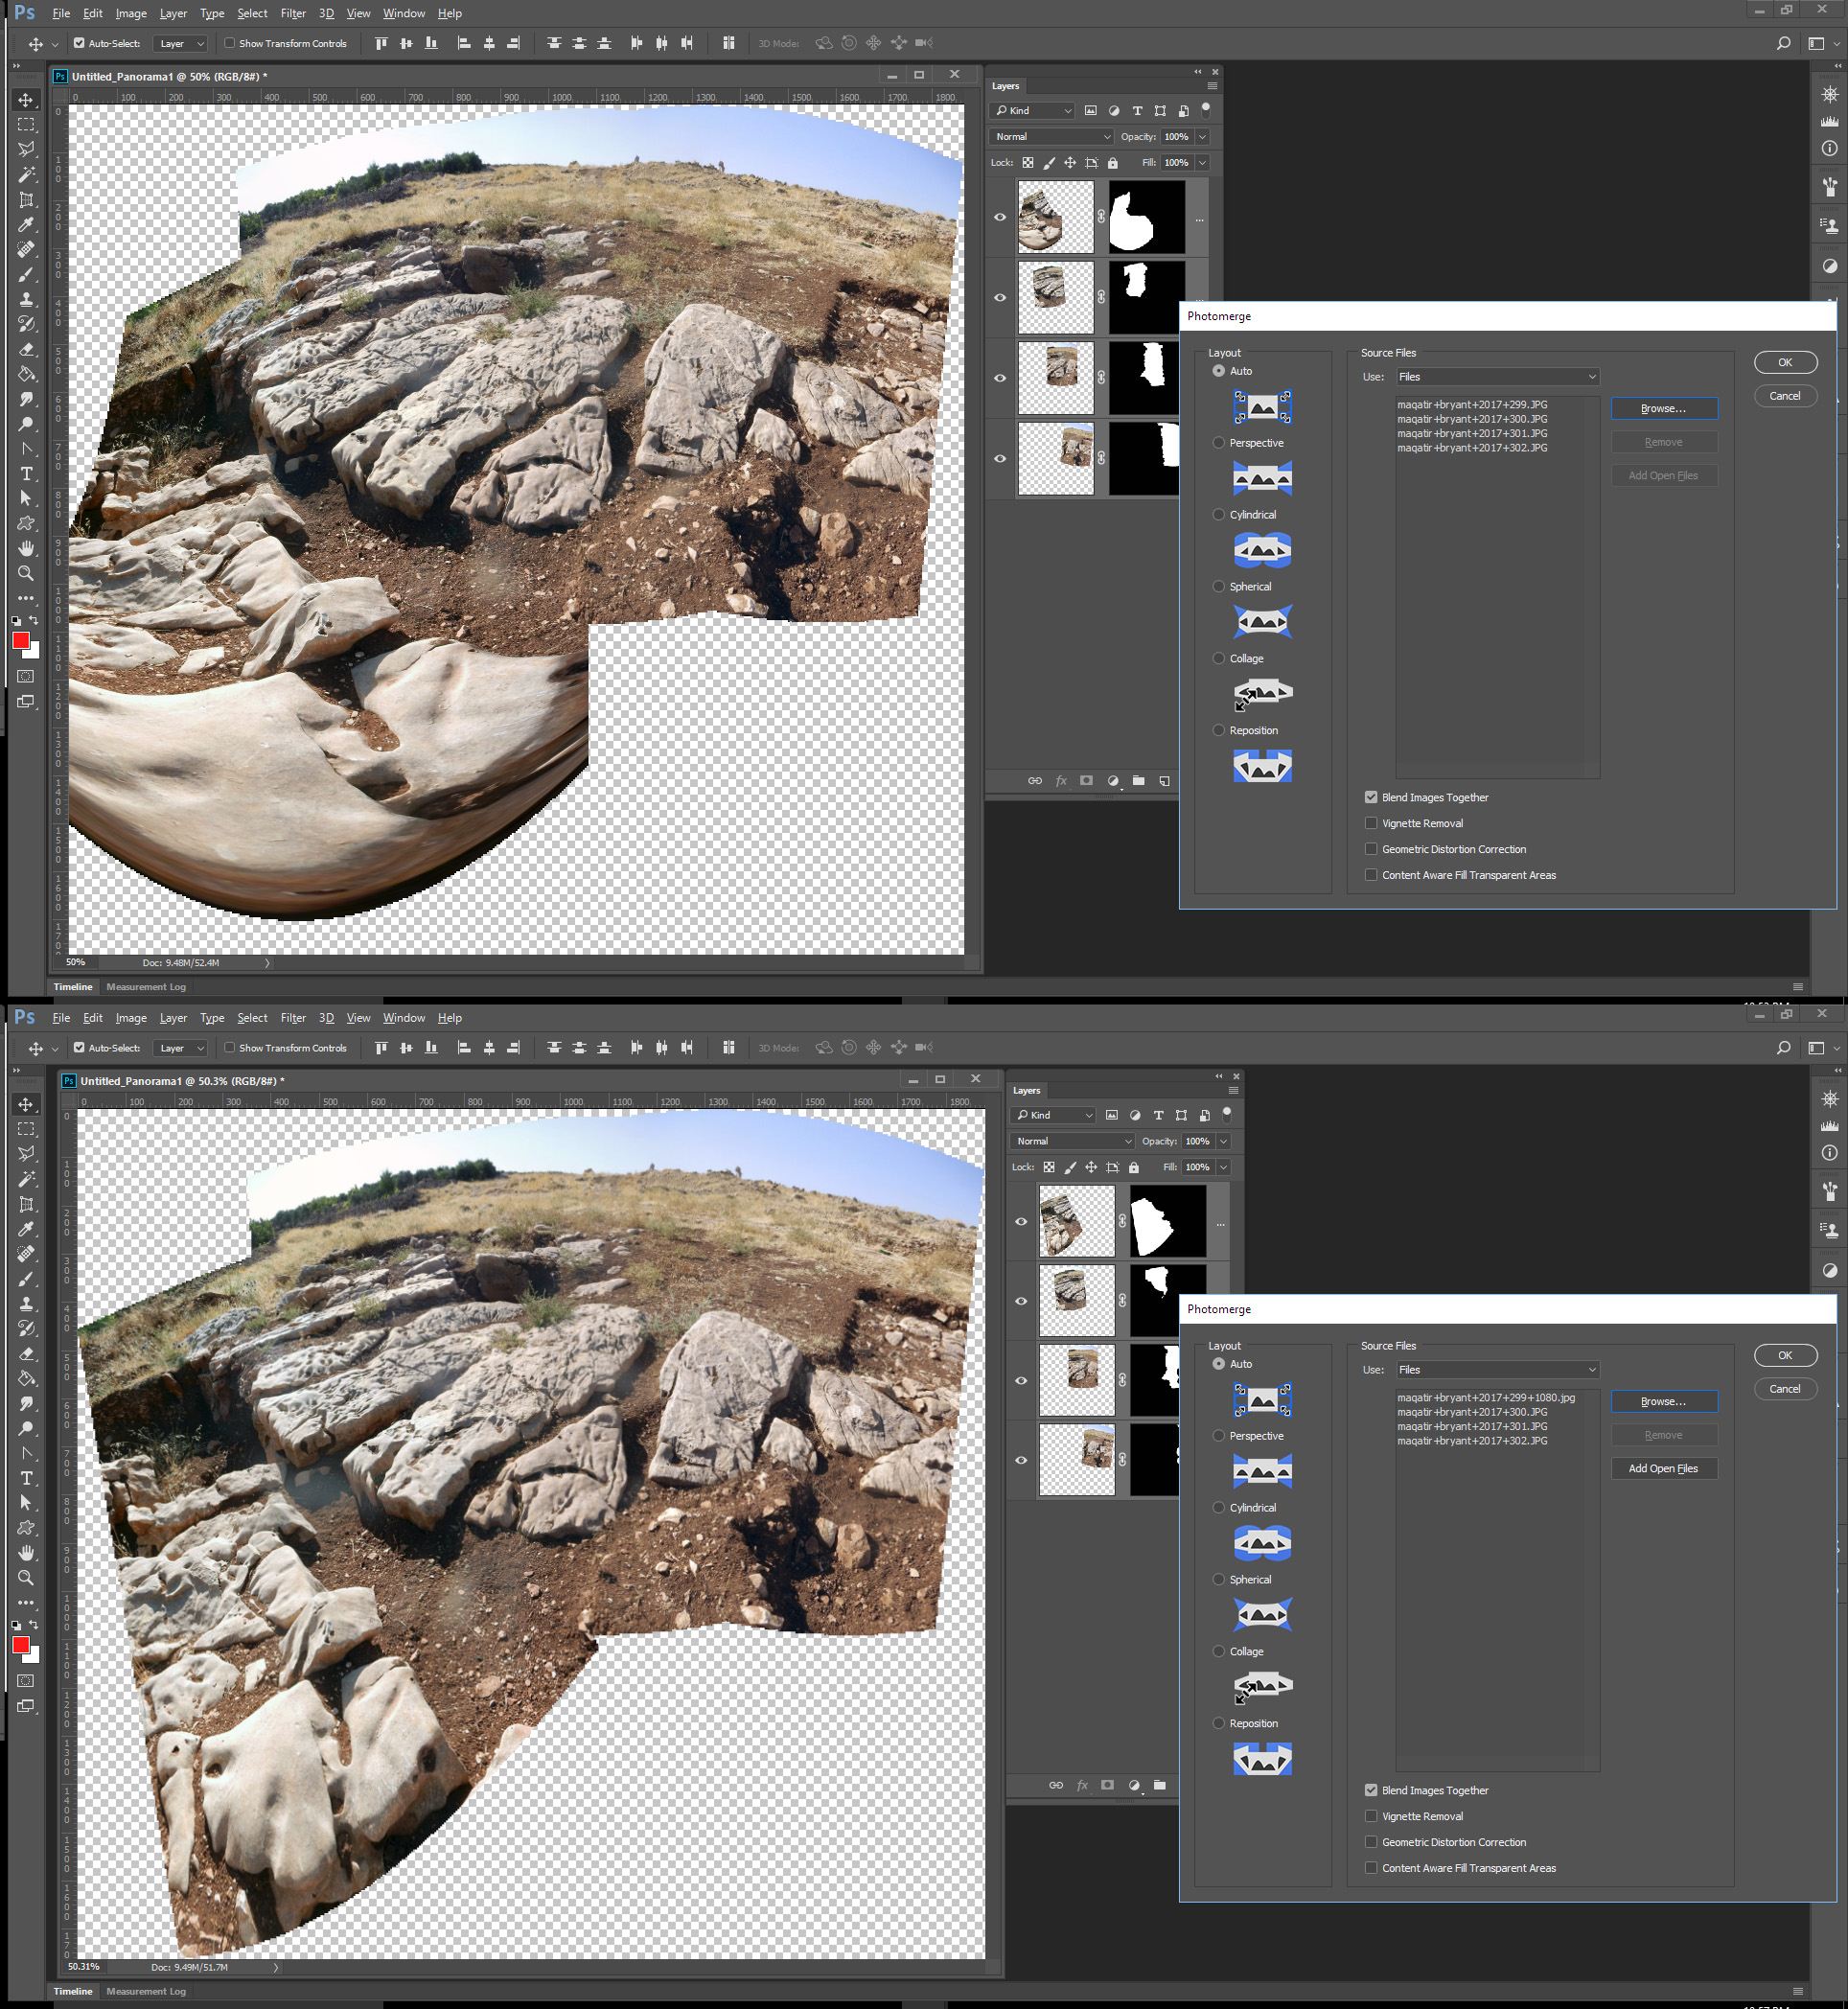The height and width of the screenshot is (2009, 1848).
Task: Select Hand tool in upper Photoshop window
Action: point(26,549)
